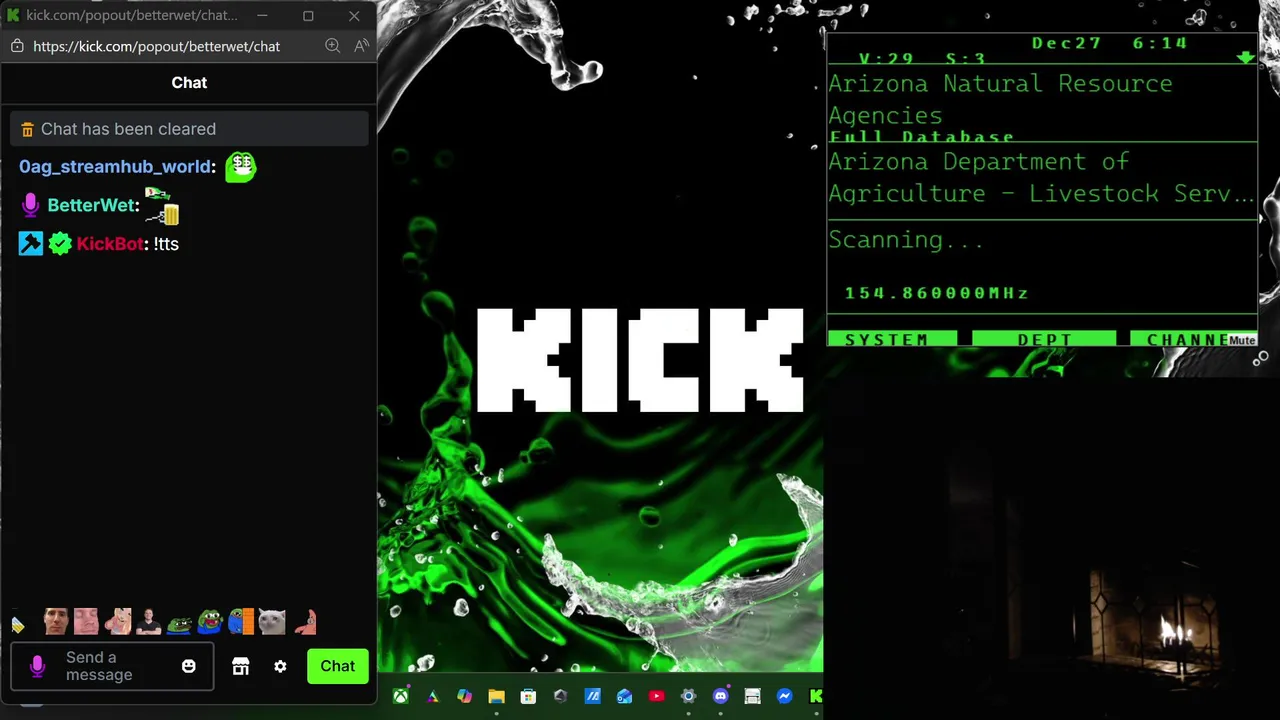Click the !tts message text
The height and width of the screenshot is (720, 1280).
tap(166, 244)
